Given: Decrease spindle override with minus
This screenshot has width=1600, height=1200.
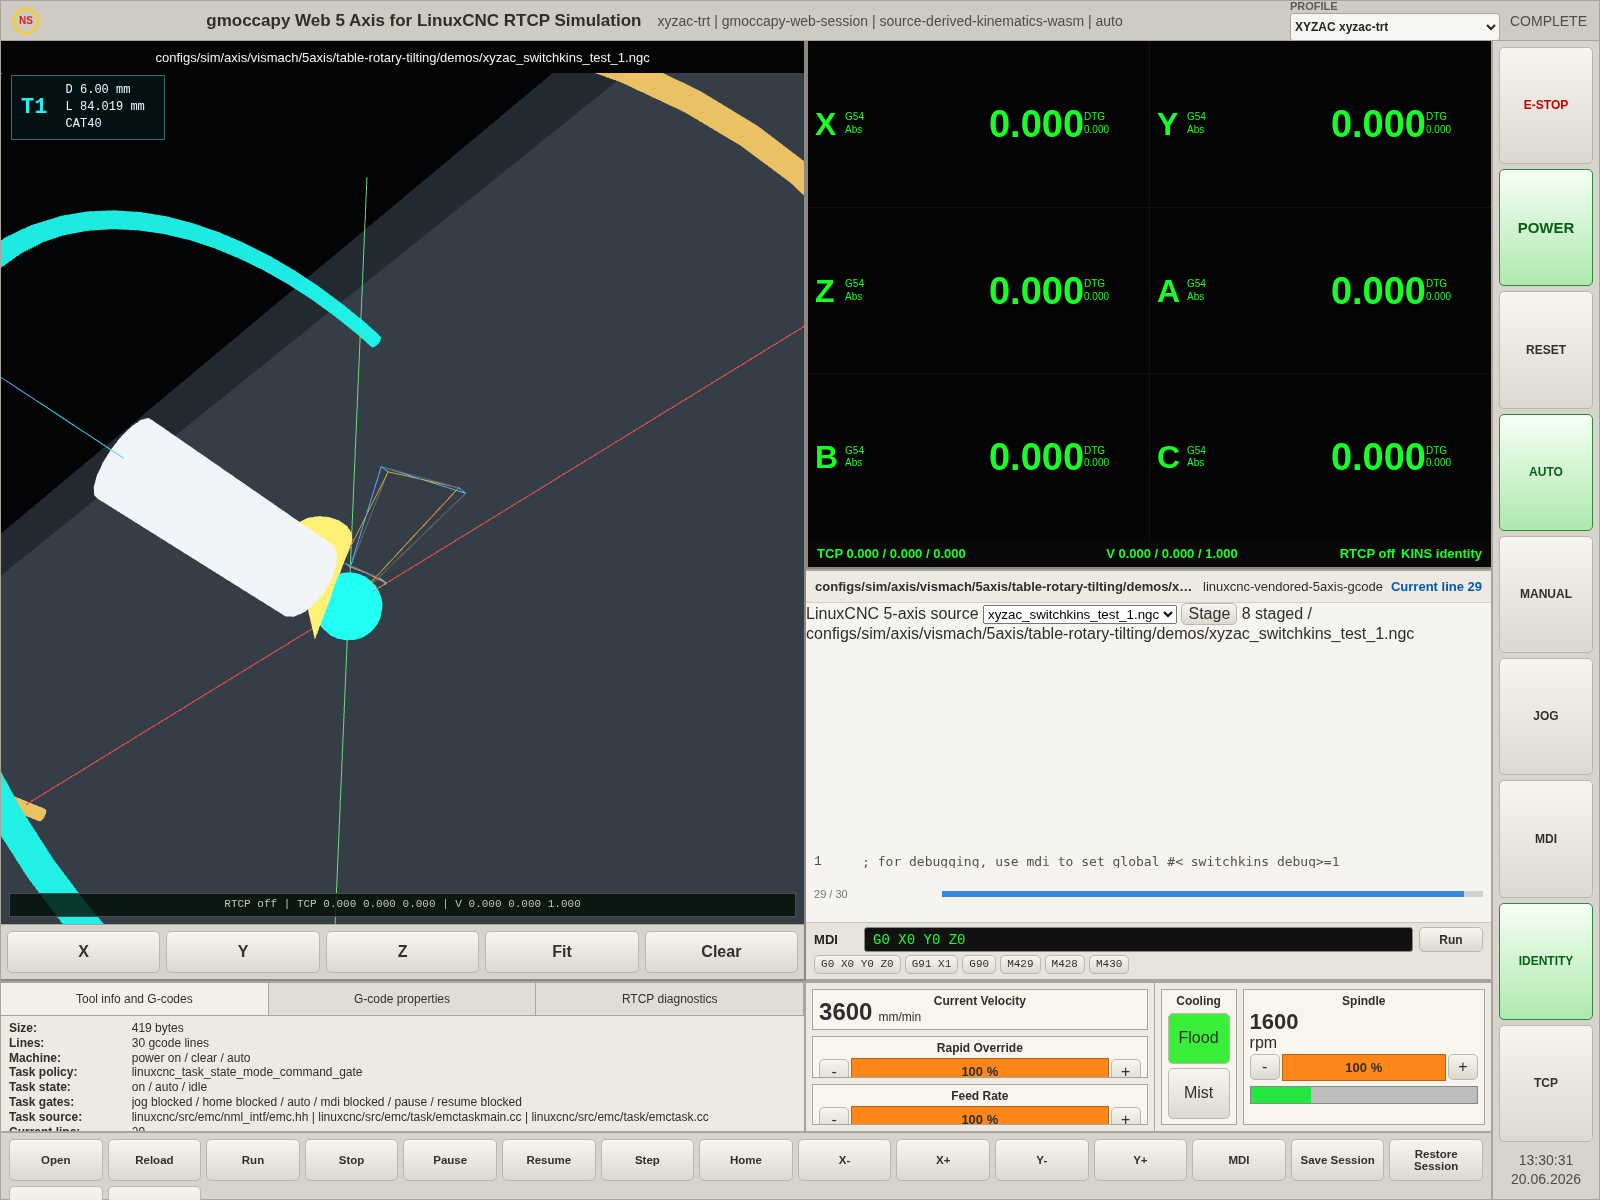Looking at the screenshot, I should click(1264, 1067).
